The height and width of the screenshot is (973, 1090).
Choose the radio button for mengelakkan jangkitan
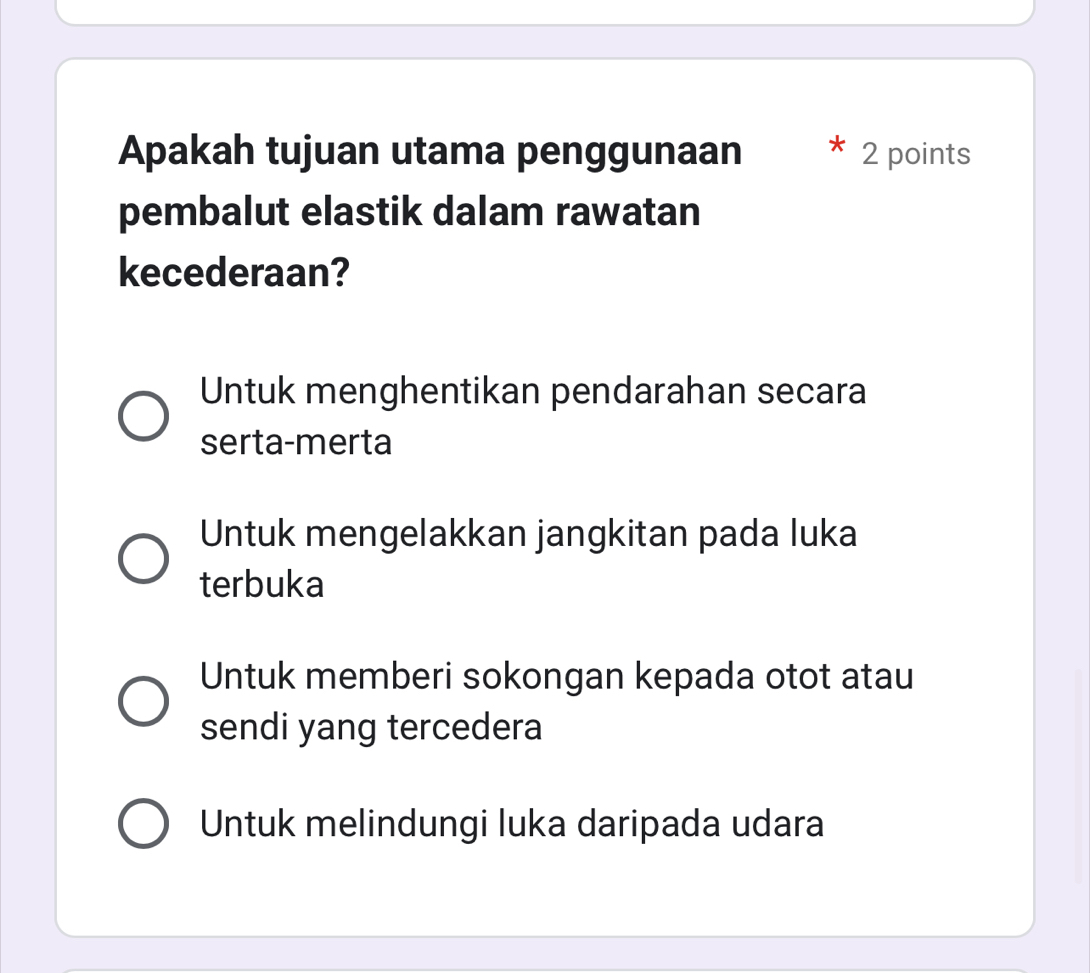(x=144, y=559)
